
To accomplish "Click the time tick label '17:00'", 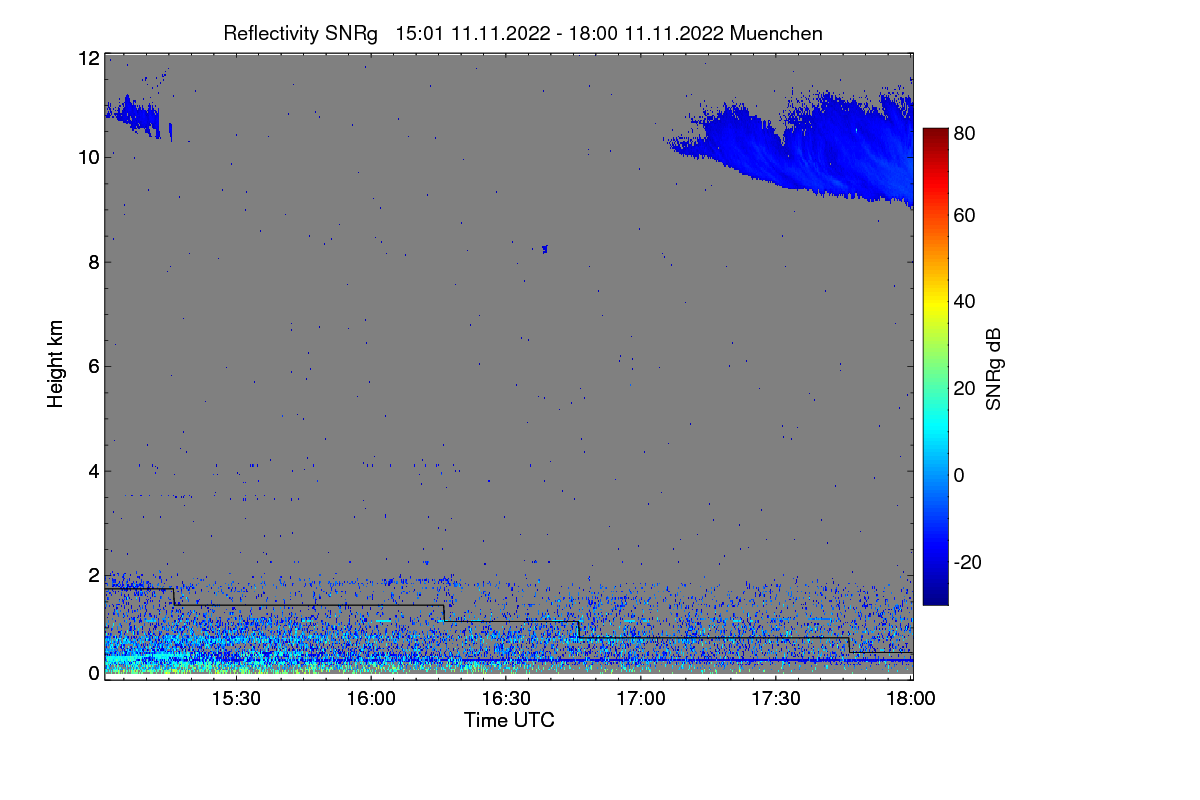I will pyautogui.click(x=641, y=699).
